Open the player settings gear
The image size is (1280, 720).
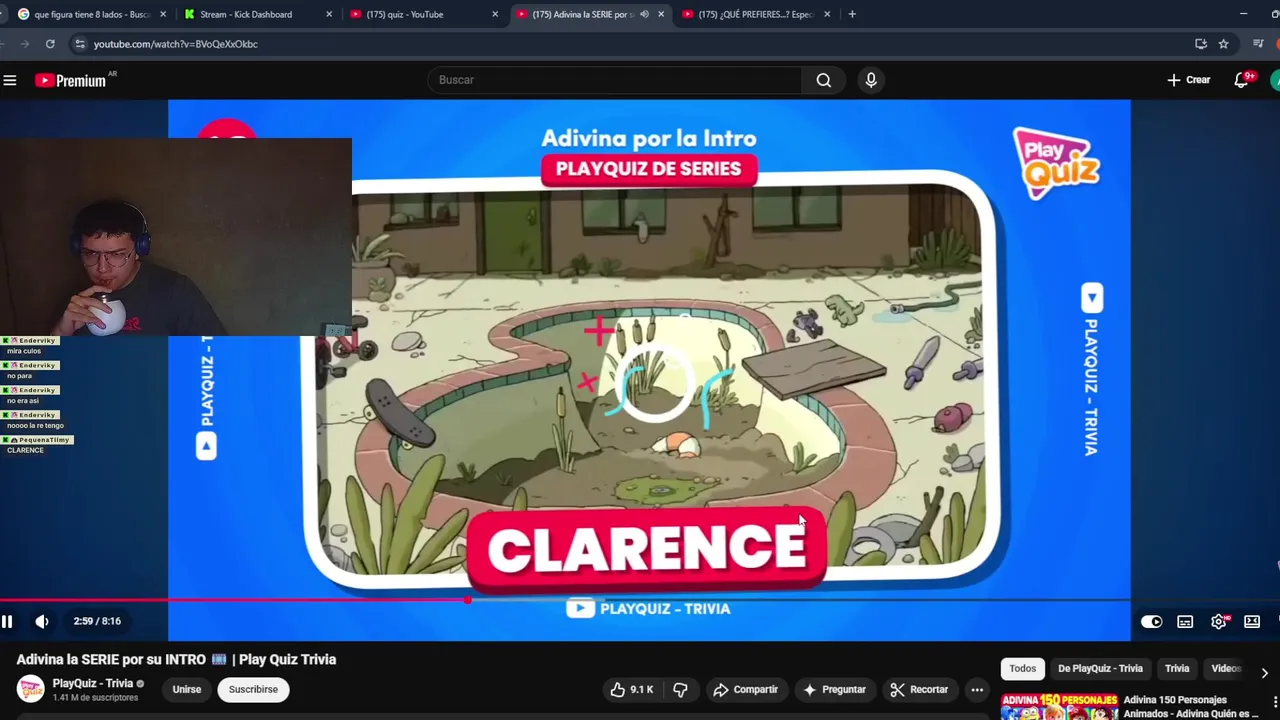point(1219,621)
